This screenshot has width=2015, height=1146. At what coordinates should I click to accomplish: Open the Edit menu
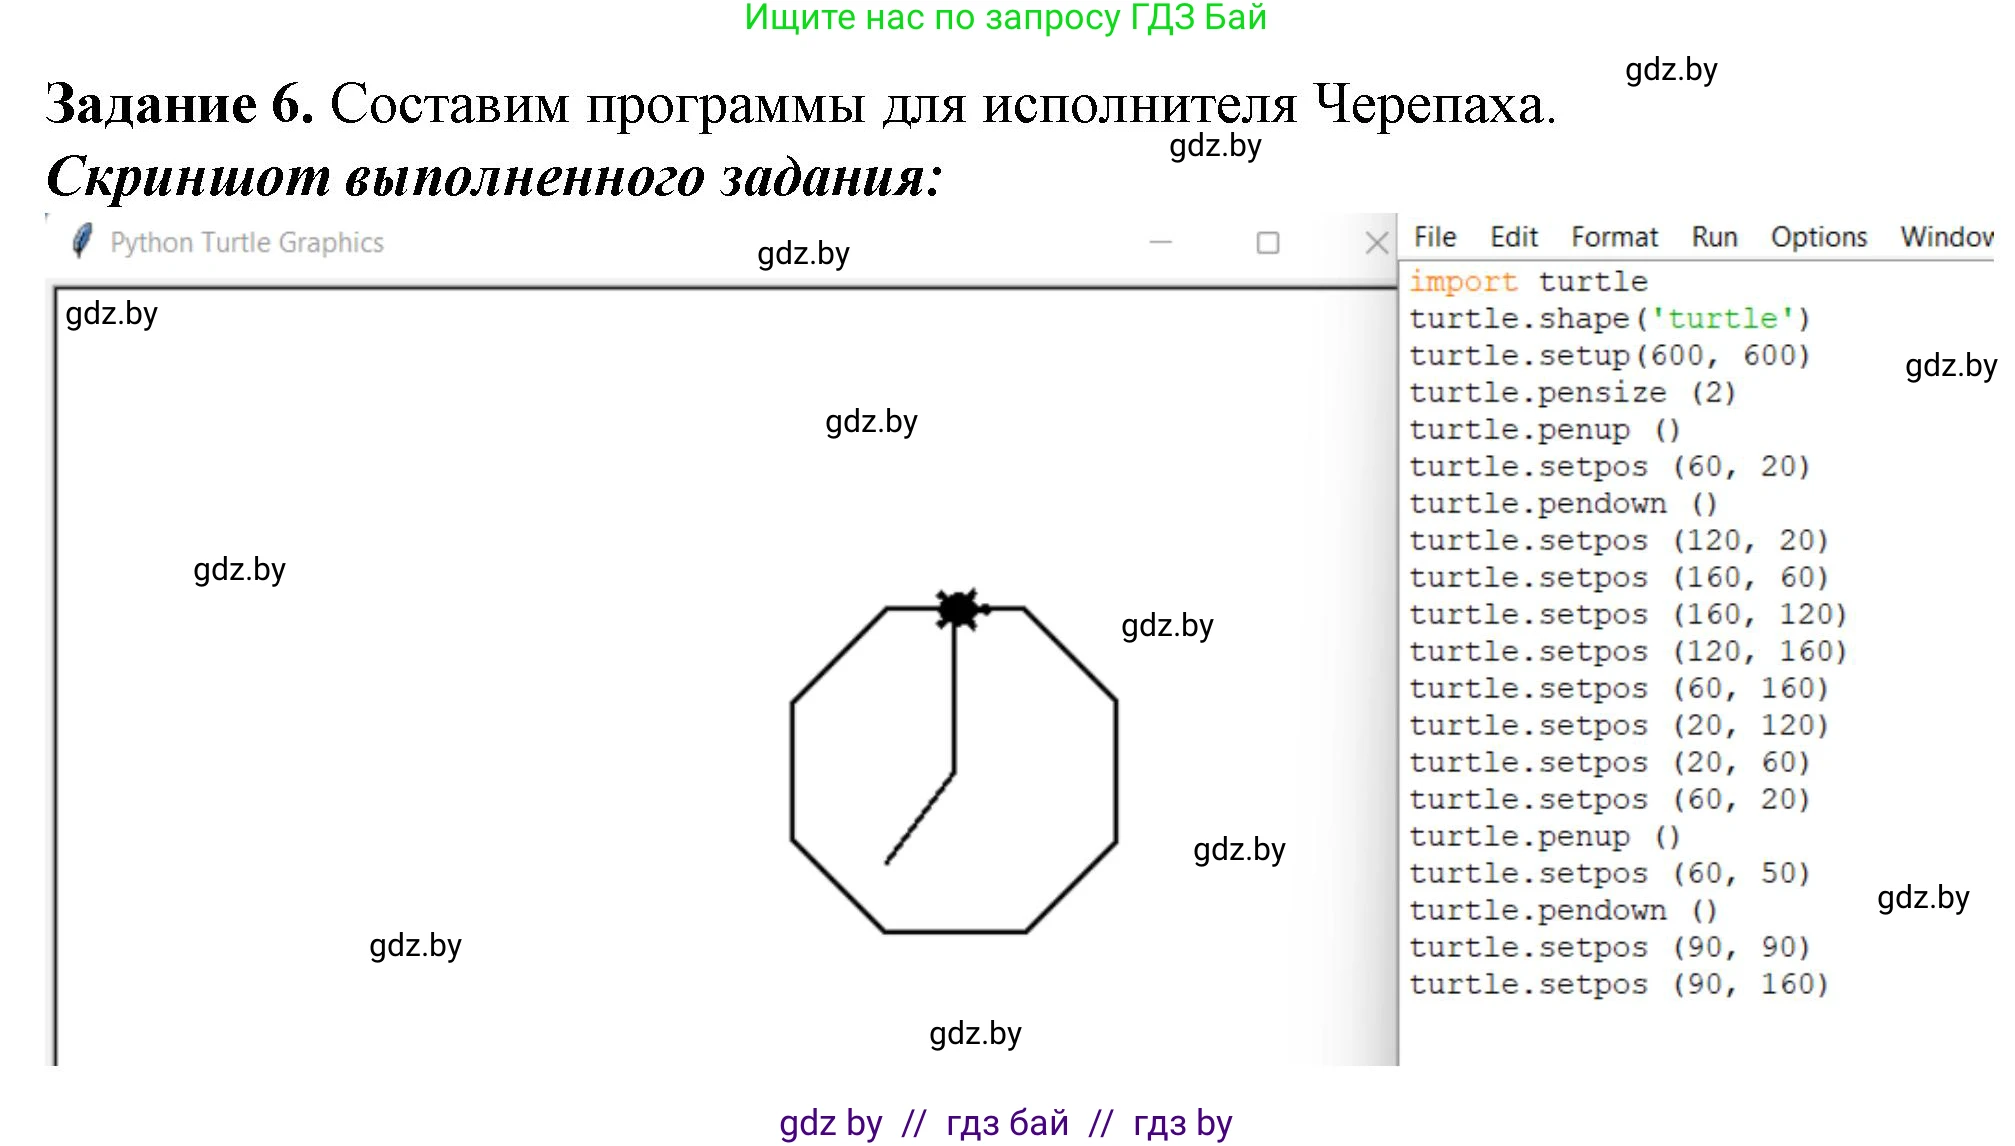click(x=1513, y=237)
